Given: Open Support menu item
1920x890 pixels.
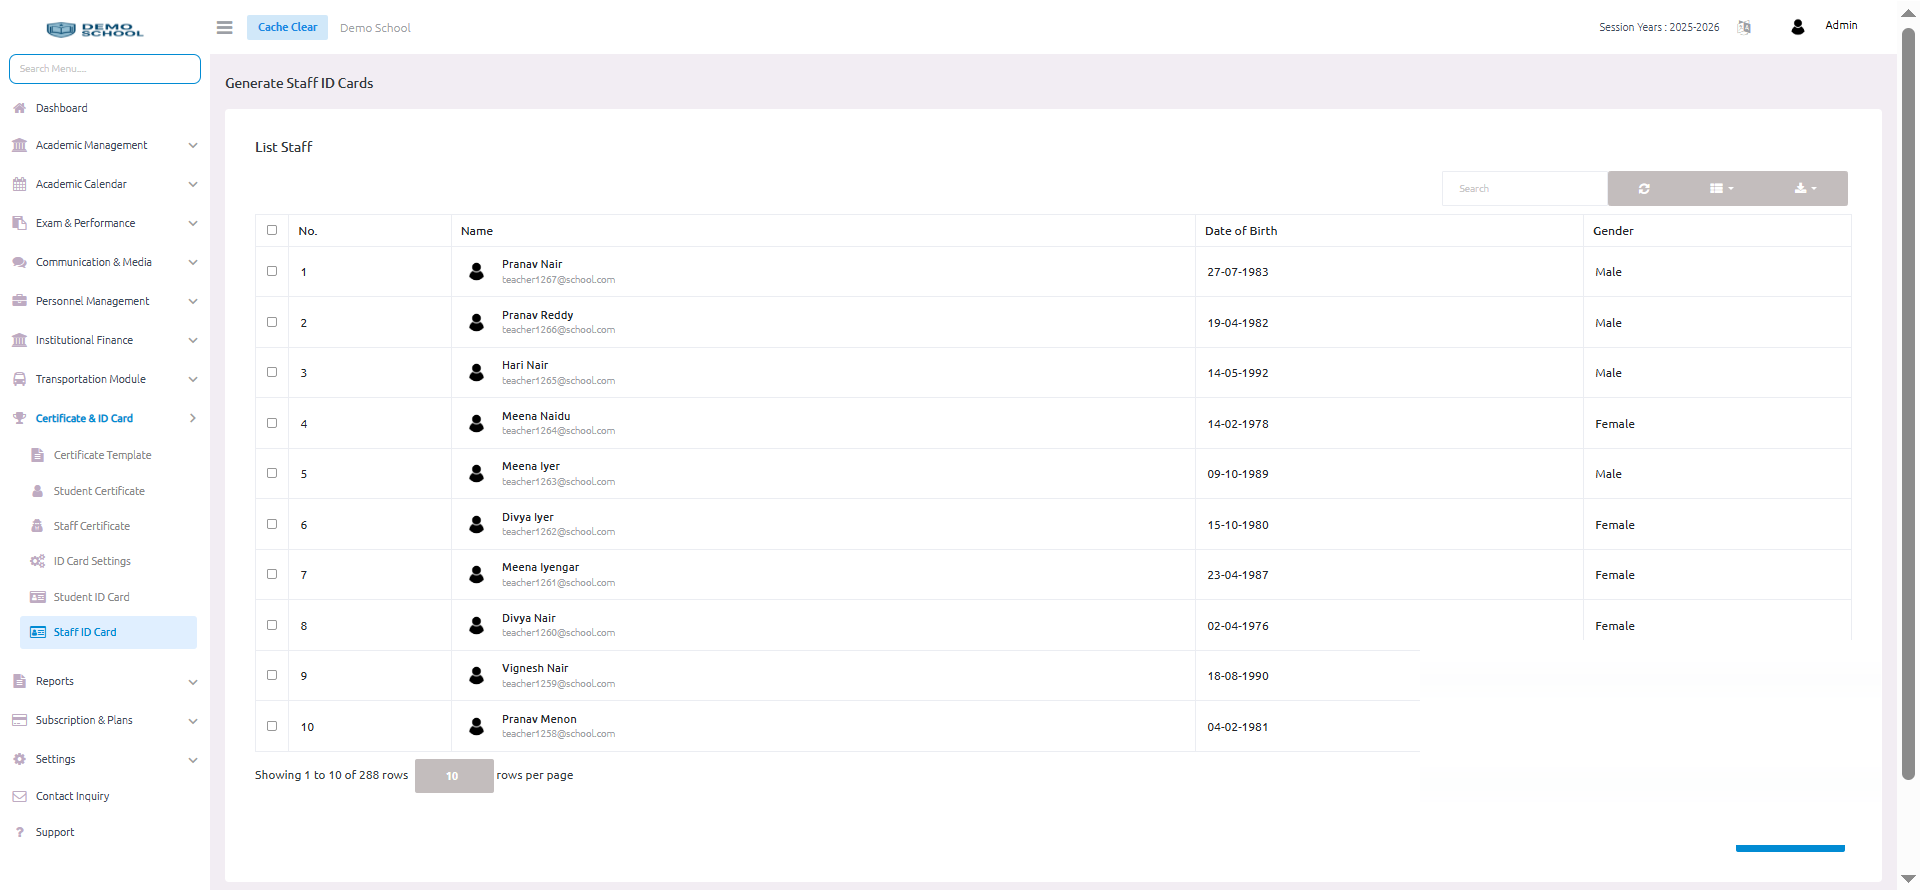Looking at the screenshot, I should pyautogui.click(x=55, y=832).
